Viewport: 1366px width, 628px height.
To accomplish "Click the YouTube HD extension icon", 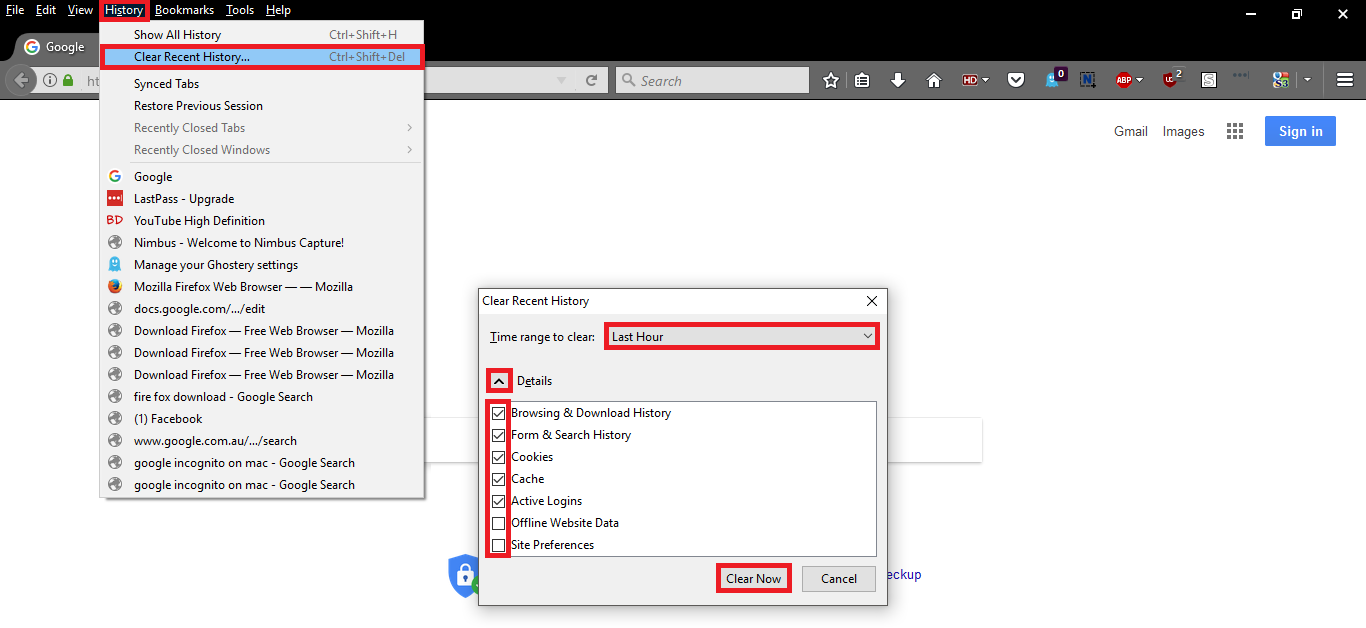I will click(969, 80).
